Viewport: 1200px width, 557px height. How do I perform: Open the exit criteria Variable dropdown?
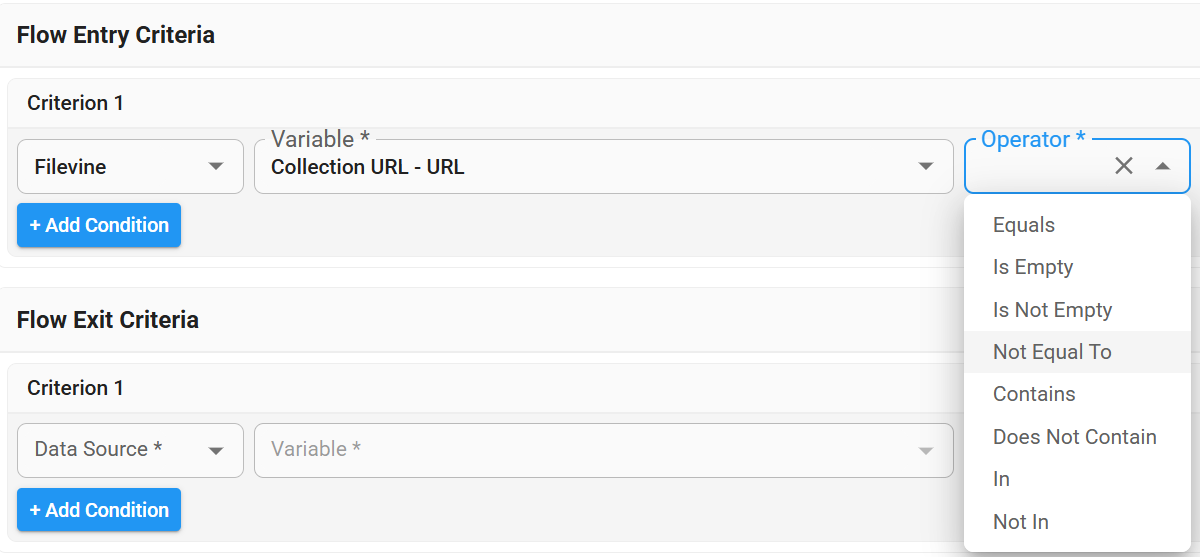[x=603, y=450]
